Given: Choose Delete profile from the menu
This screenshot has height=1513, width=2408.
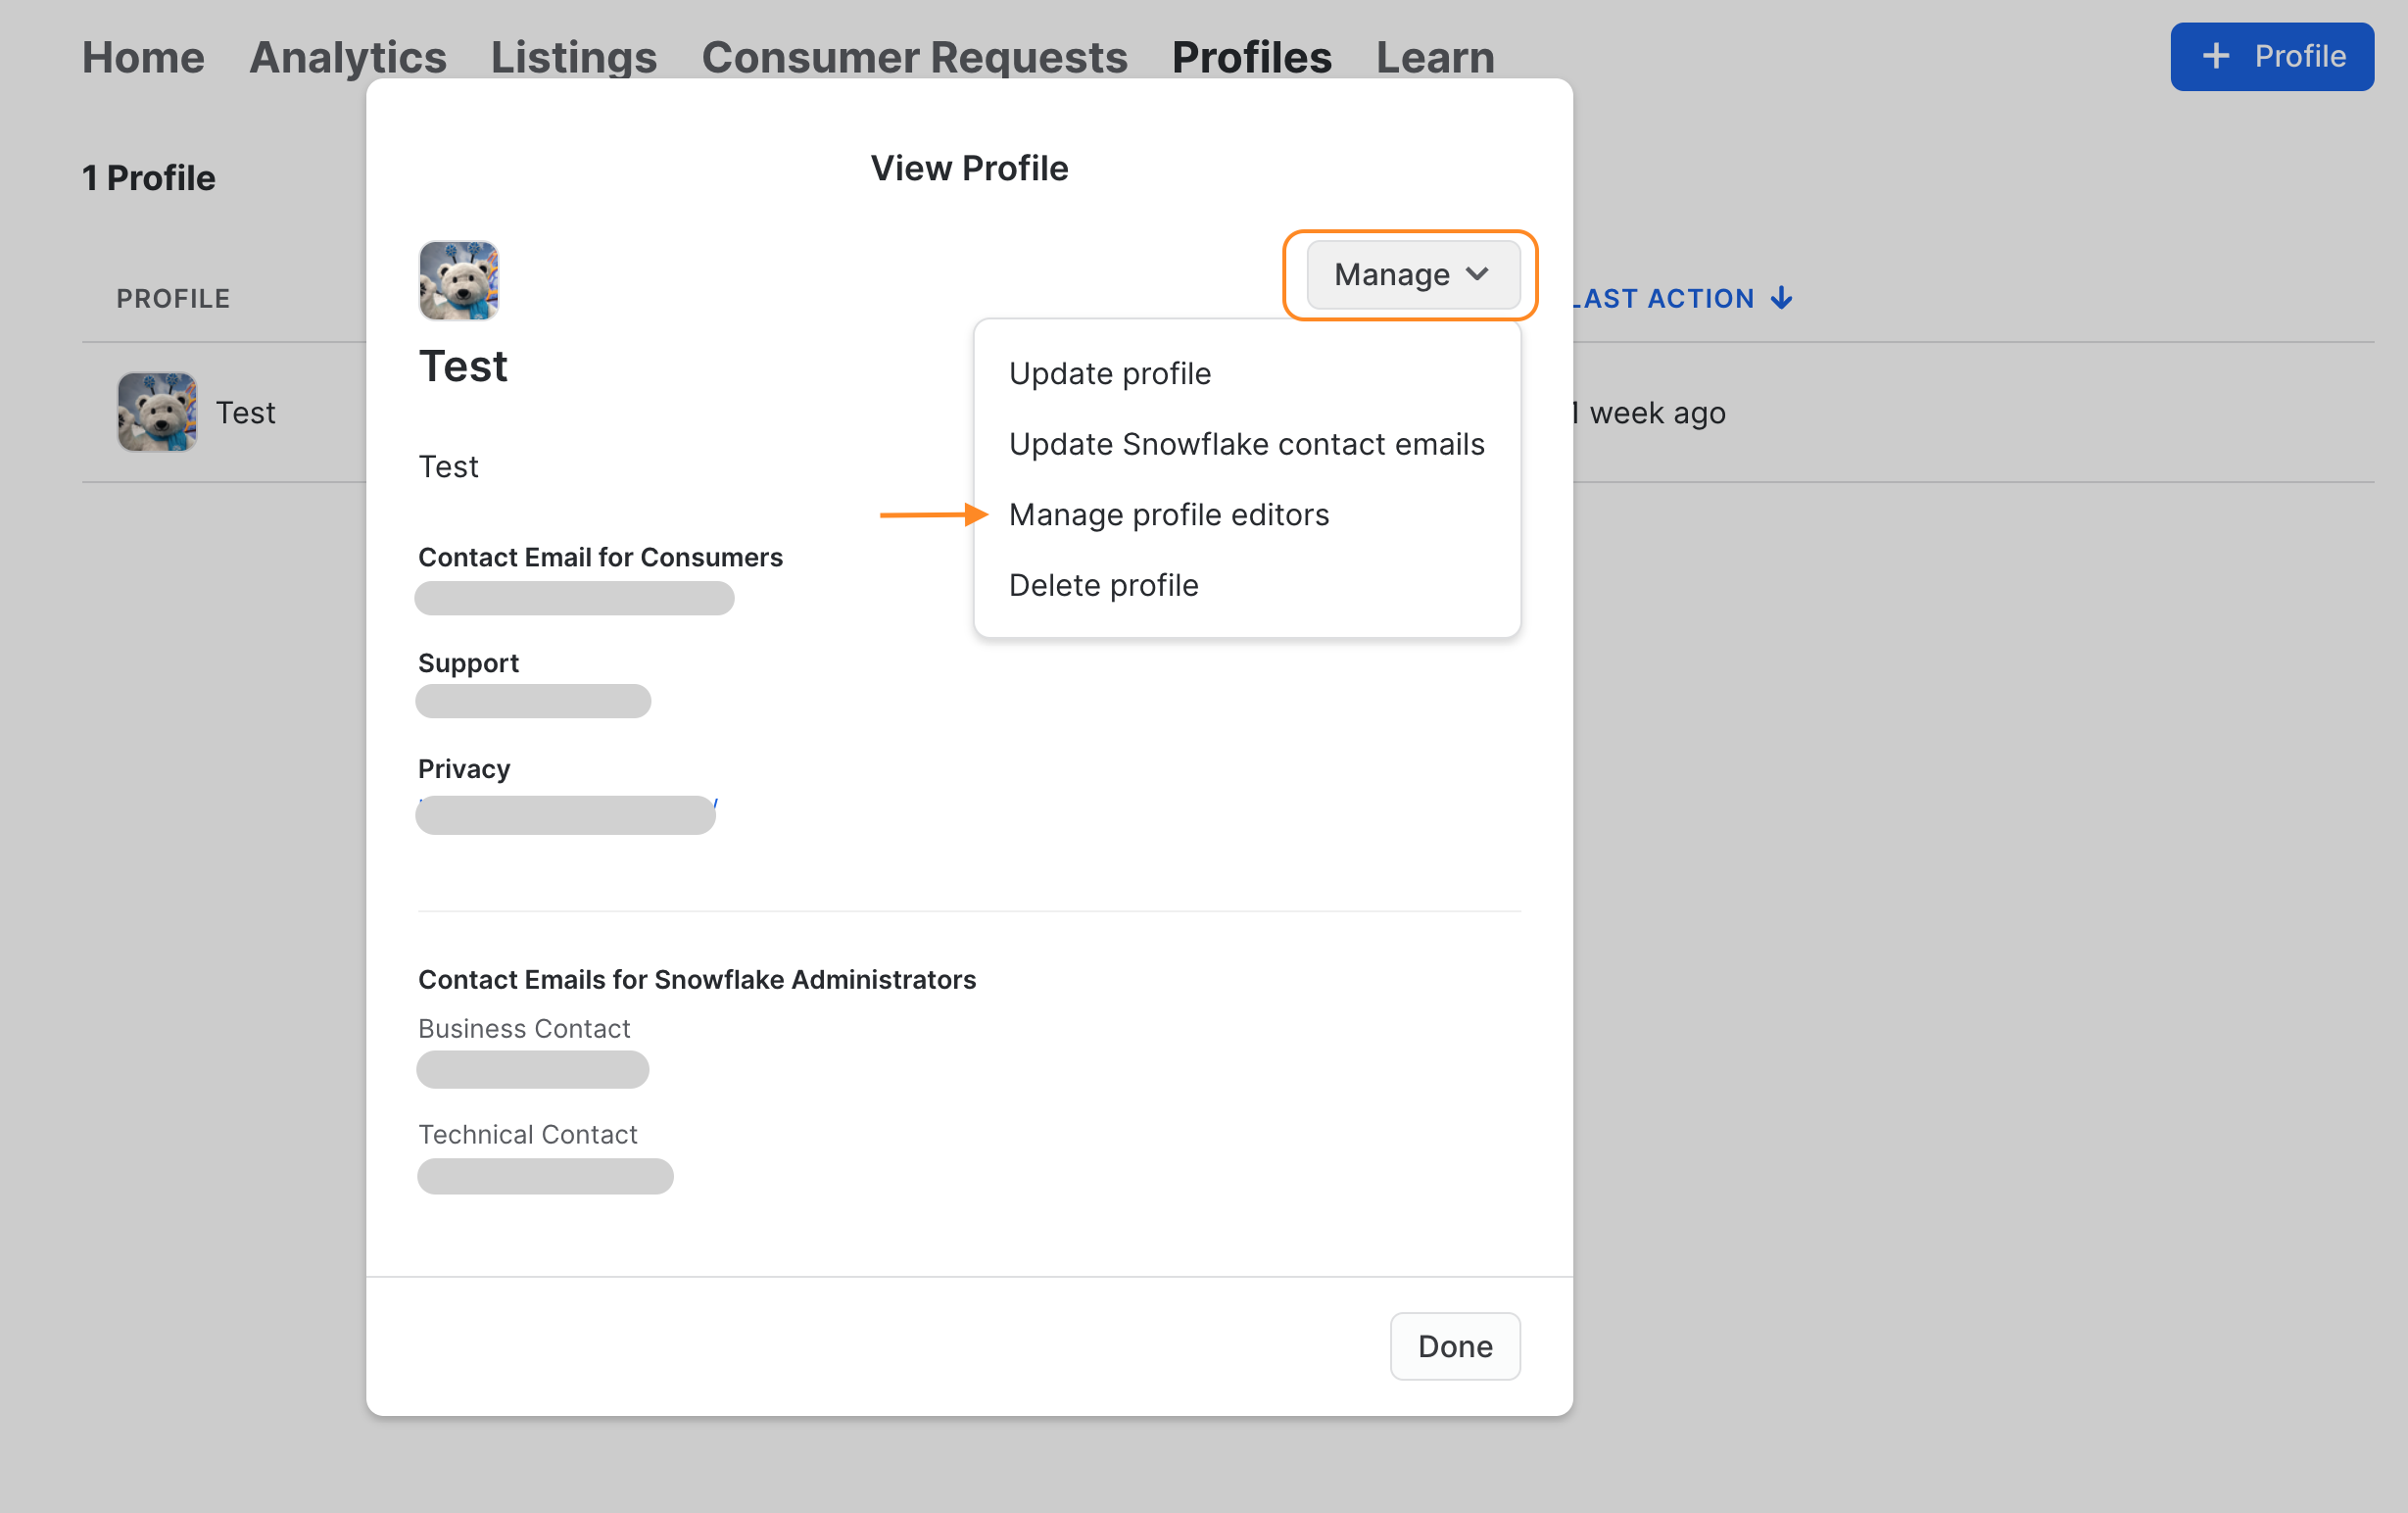Looking at the screenshot, I should [1103, 585].
